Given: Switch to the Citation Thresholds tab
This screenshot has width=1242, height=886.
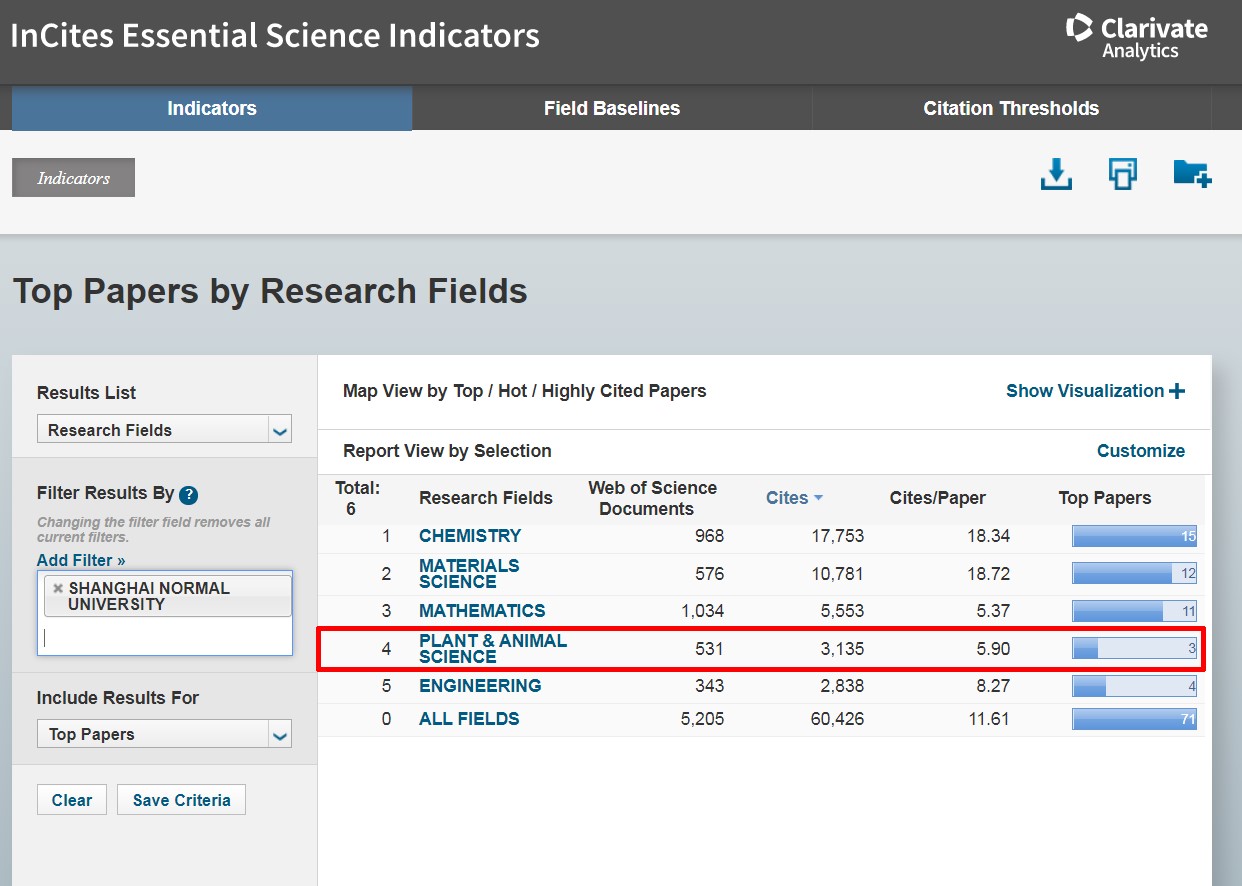Looking at the screenshot, I should point(1010,108).
